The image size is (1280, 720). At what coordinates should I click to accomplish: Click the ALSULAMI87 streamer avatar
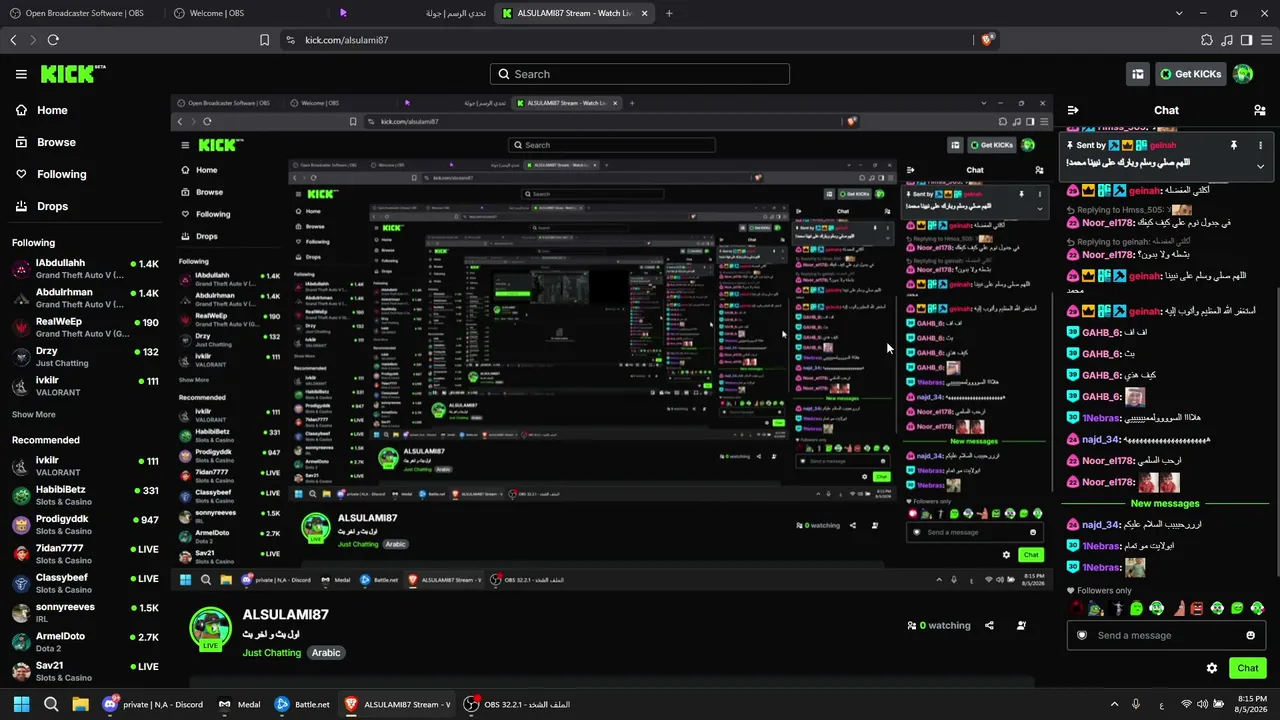click(x=210, y=629)
